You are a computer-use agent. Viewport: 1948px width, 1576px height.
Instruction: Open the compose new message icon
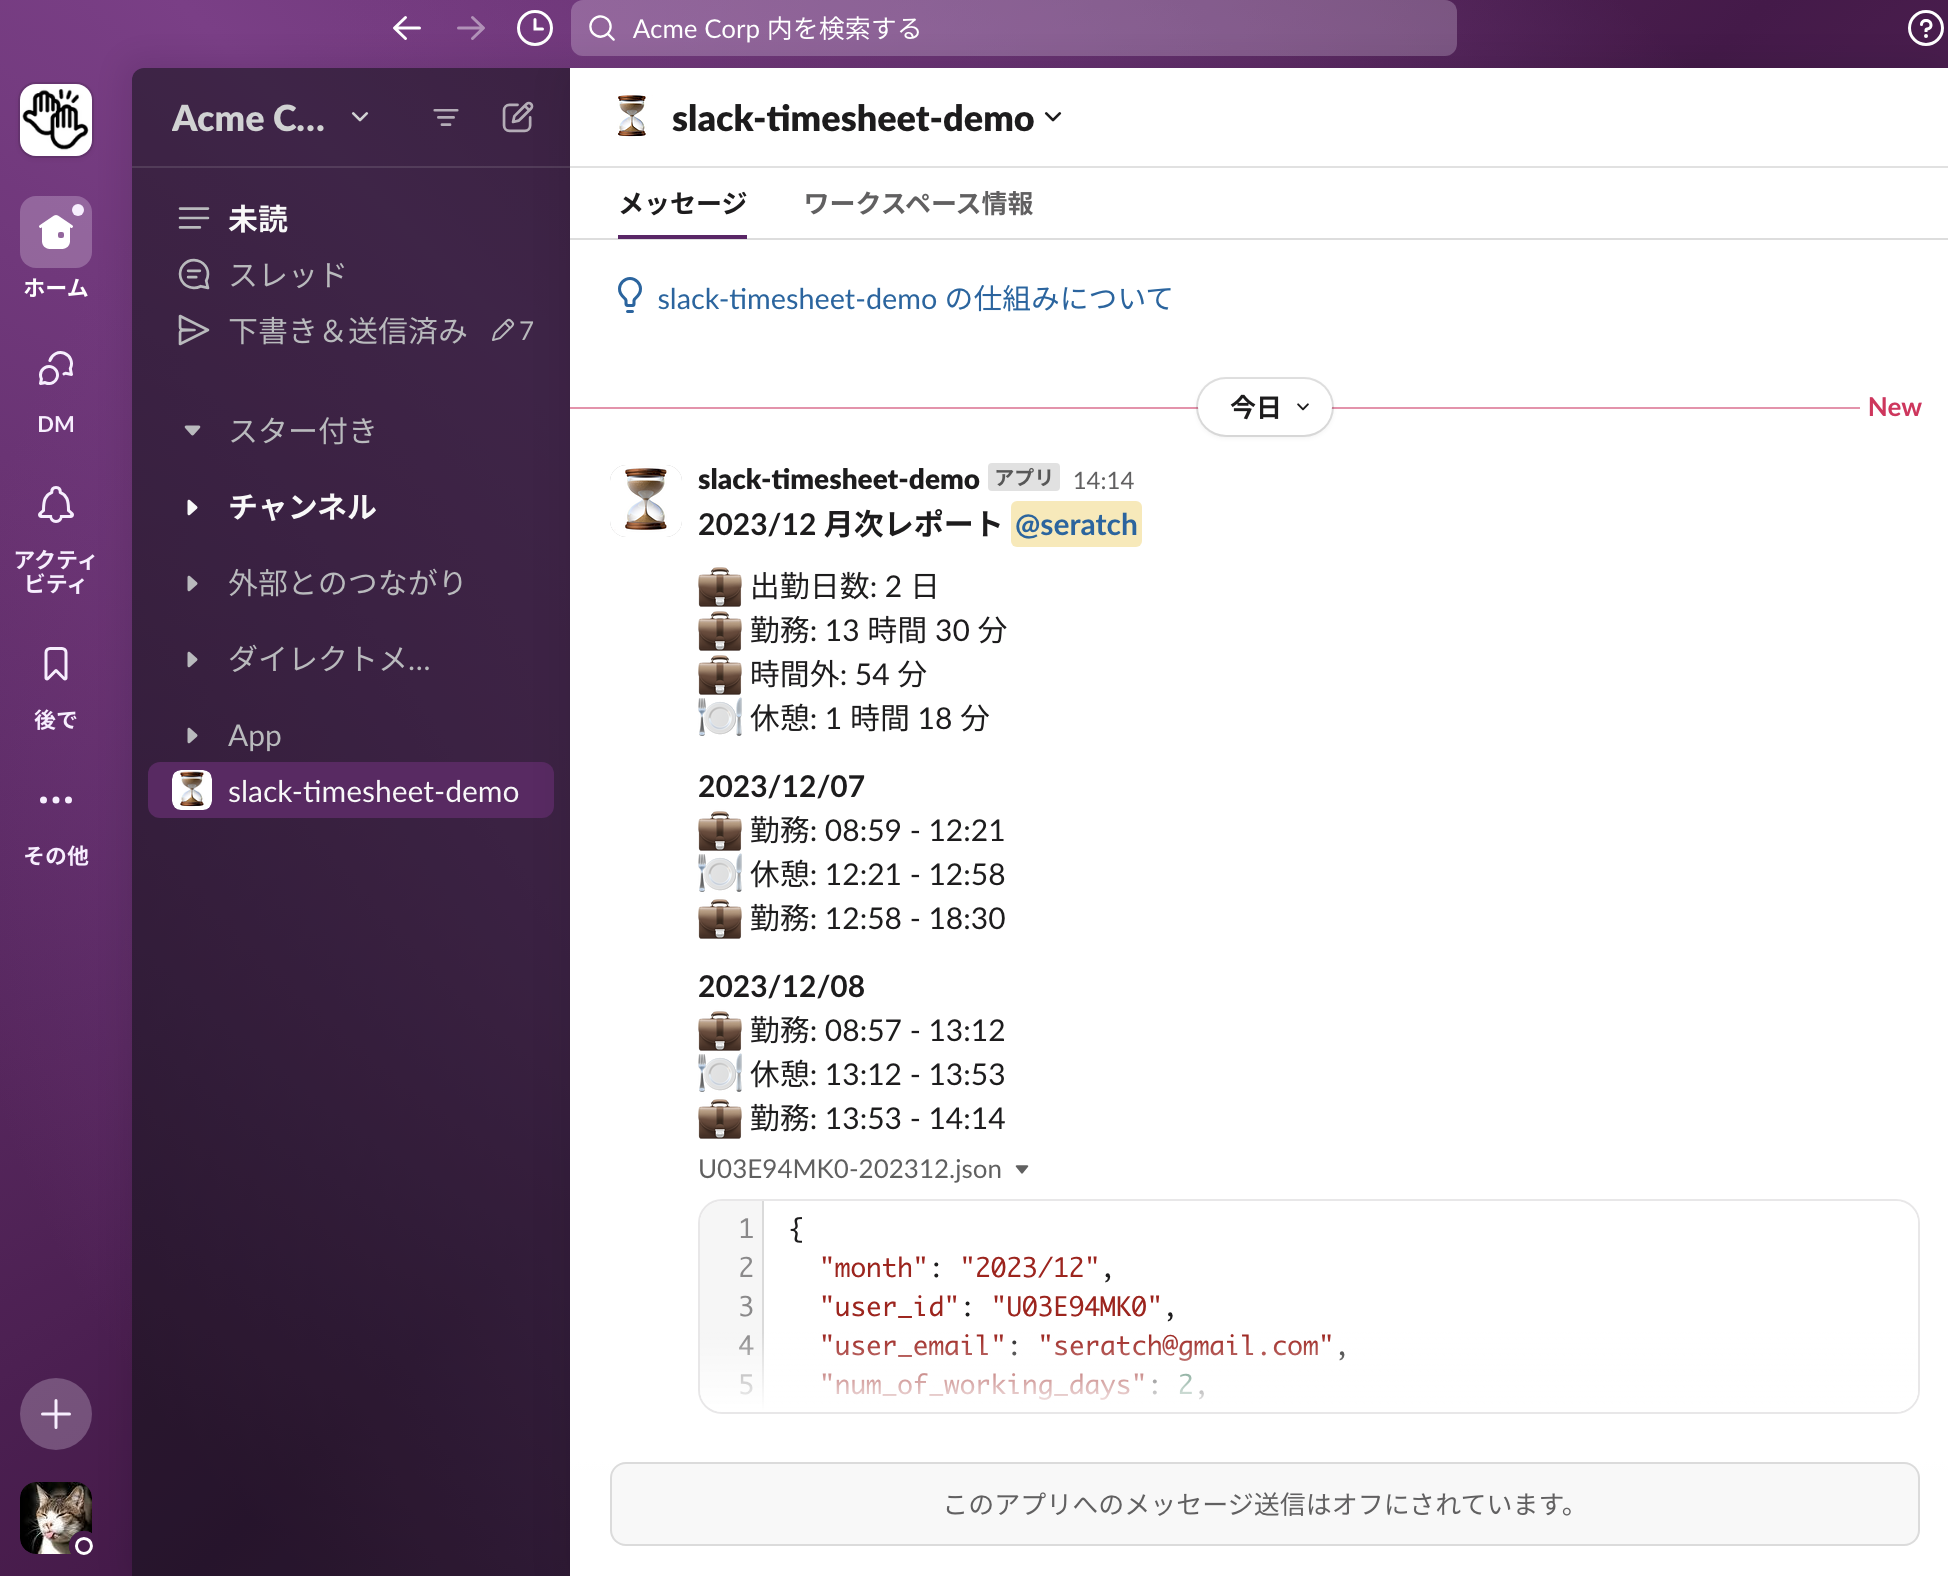(x=517, y=117)
